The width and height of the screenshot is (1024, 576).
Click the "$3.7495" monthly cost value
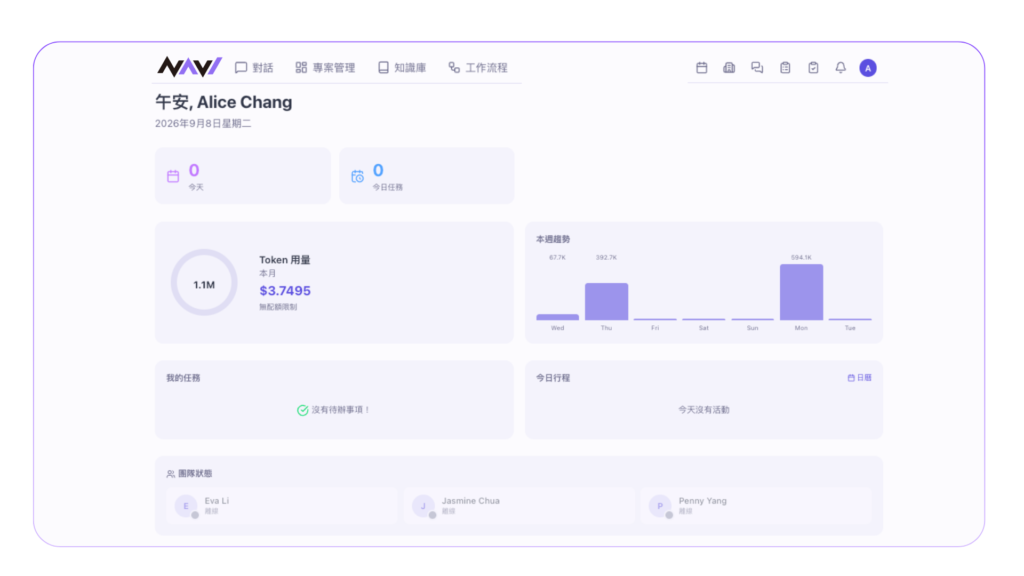[x=285, y=291]
